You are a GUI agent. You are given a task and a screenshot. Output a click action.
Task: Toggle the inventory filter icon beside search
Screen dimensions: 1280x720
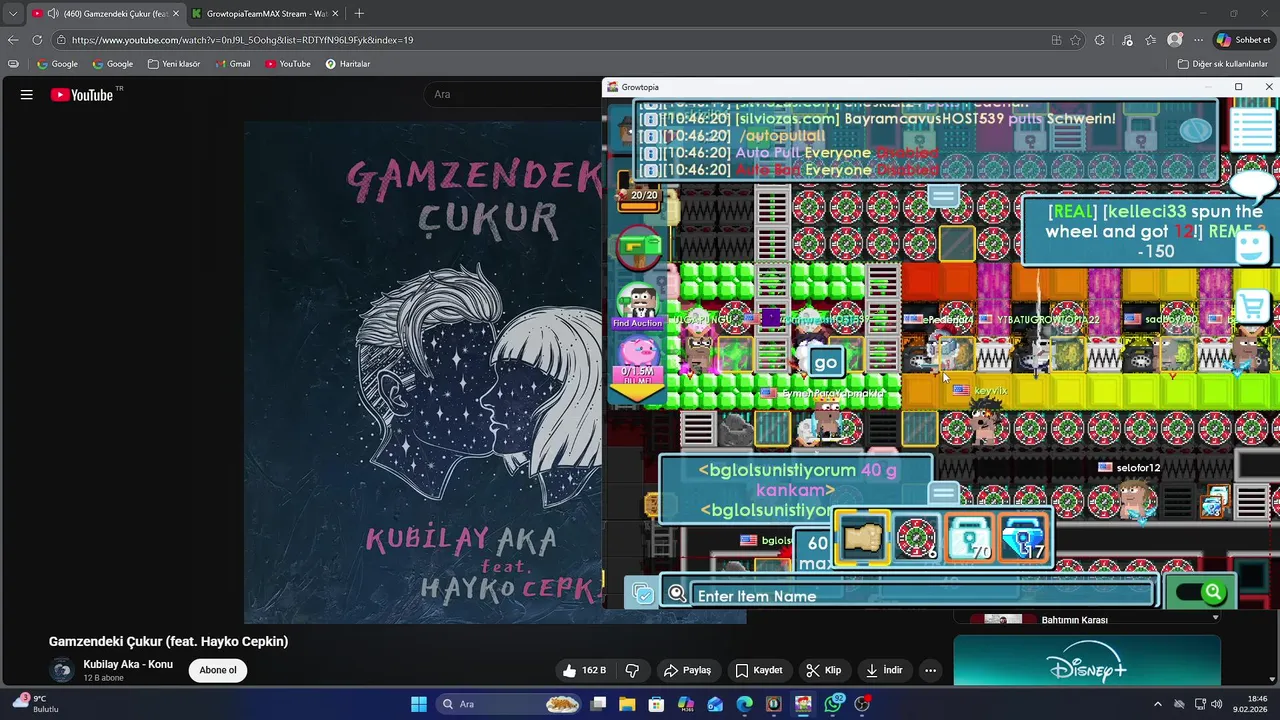click(x=644, y=595)
